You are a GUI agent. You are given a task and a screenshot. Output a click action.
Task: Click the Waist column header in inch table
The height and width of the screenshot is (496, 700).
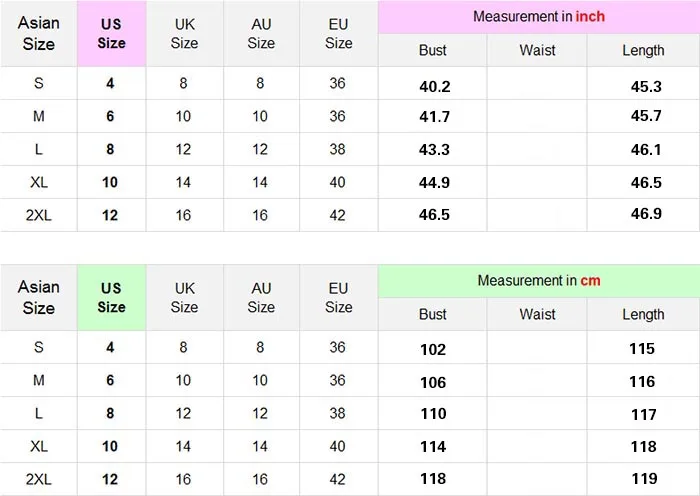pos(537,50)
